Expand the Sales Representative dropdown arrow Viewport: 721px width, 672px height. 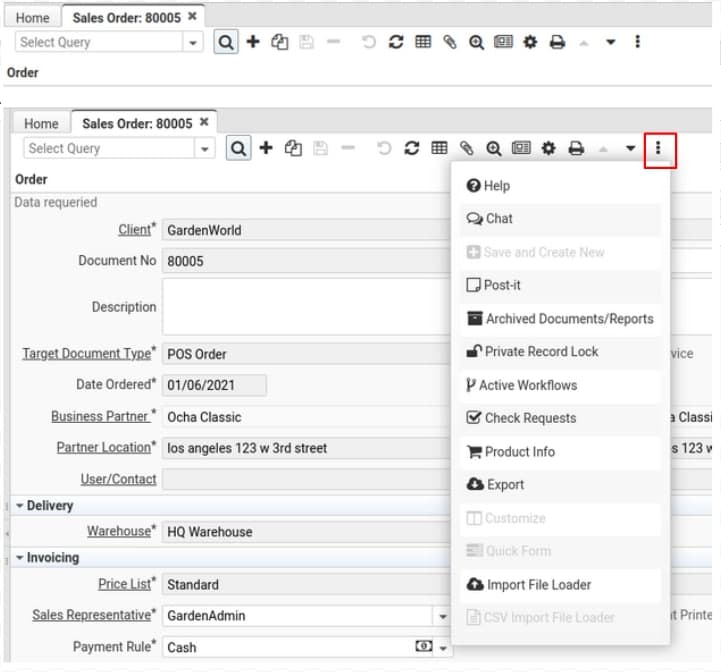443,616
